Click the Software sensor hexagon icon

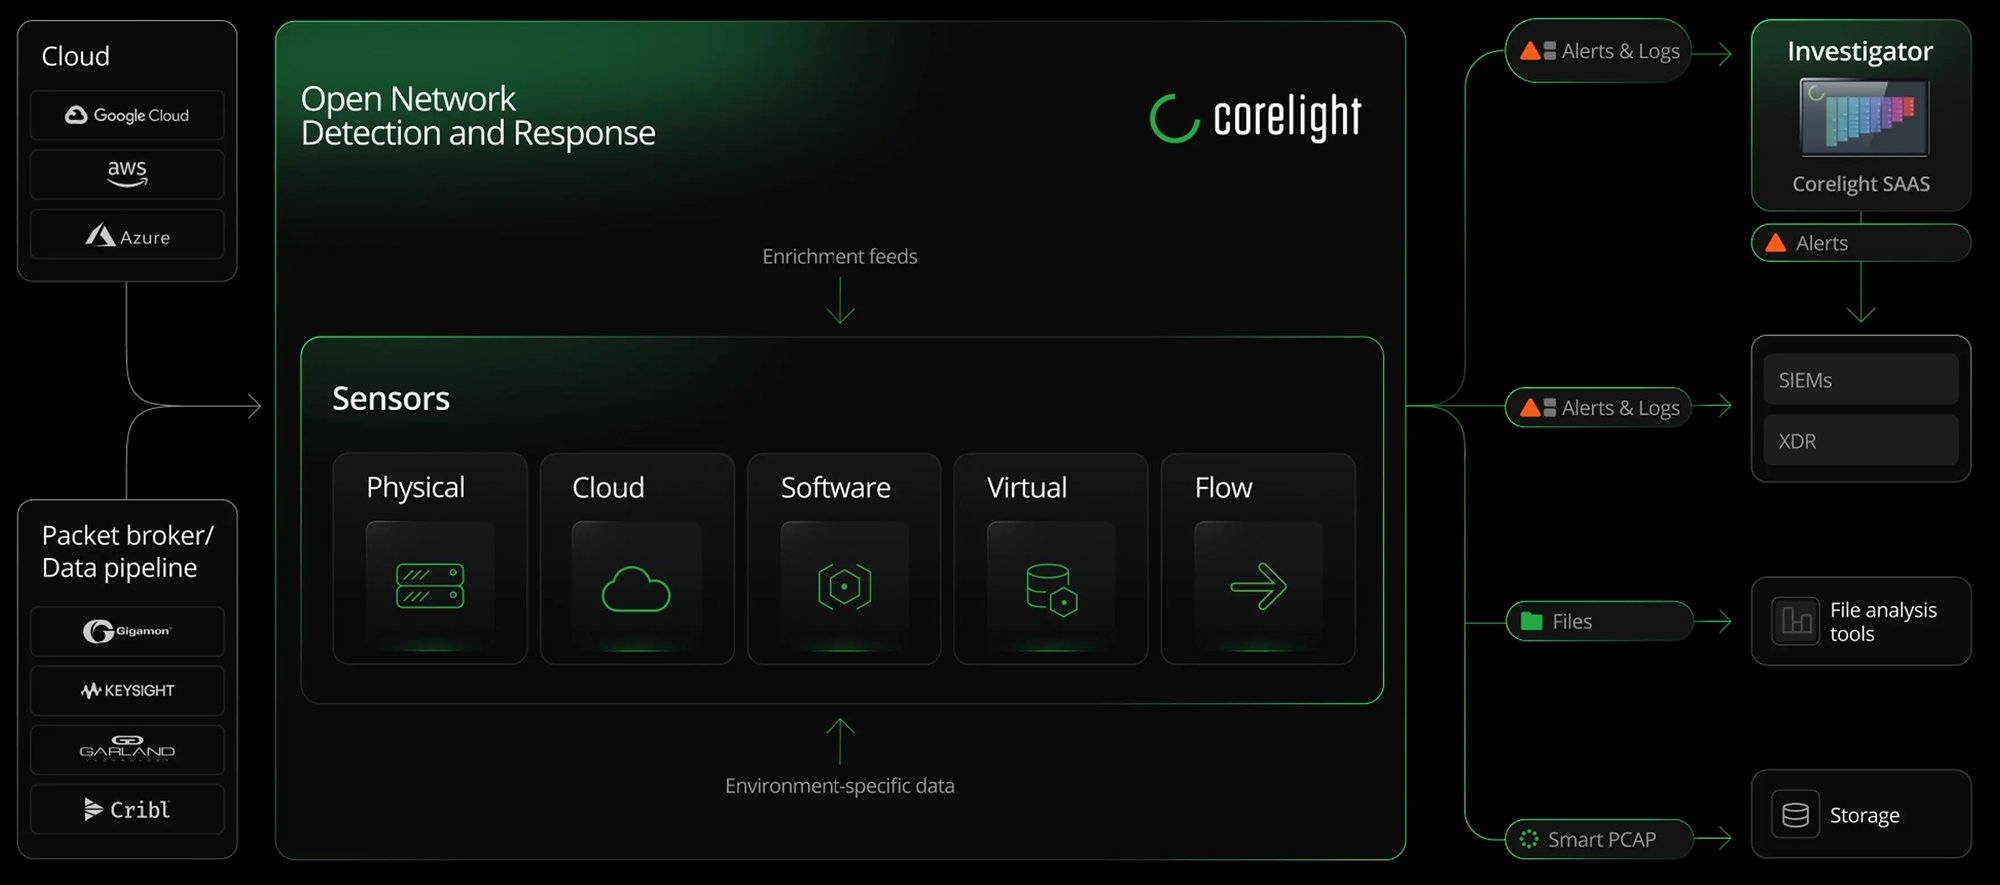point(844,586)
